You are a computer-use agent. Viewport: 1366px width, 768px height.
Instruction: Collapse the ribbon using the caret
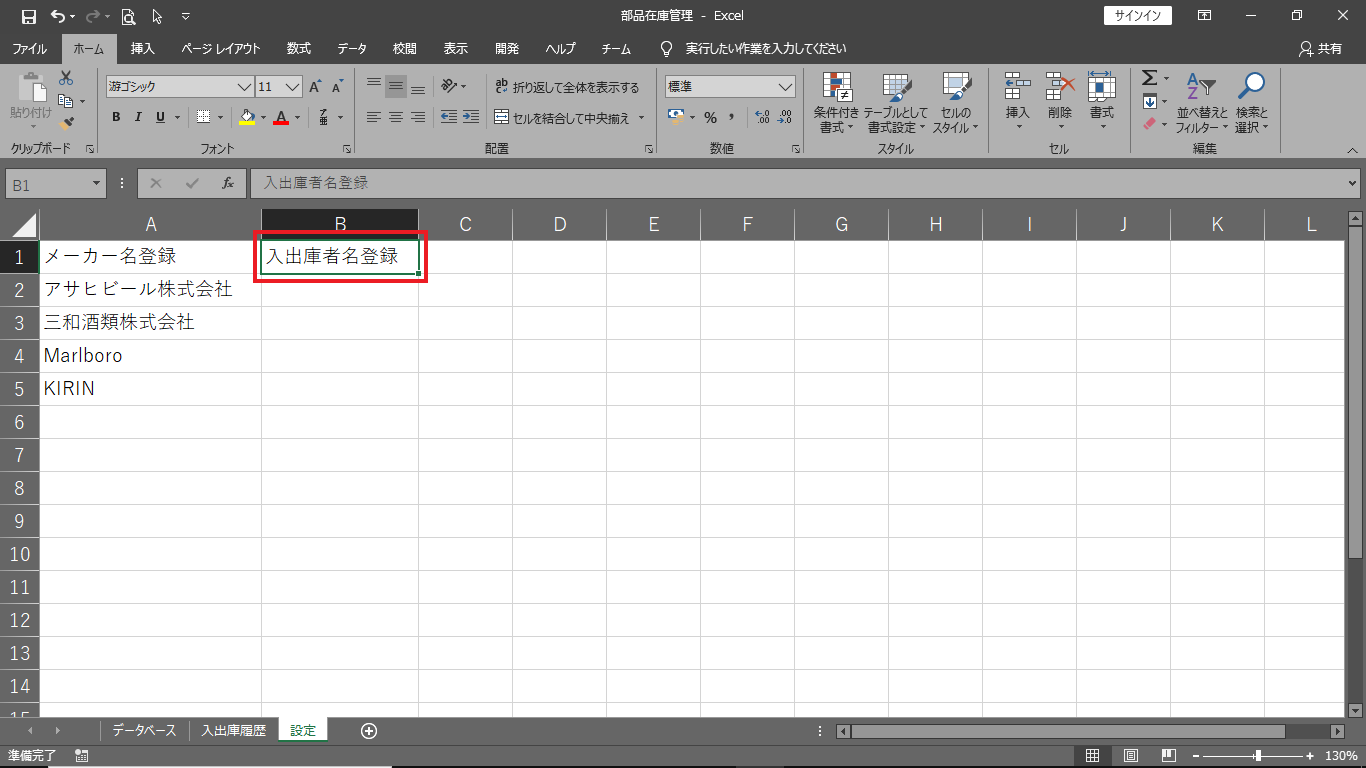(x=1353, y=149)
